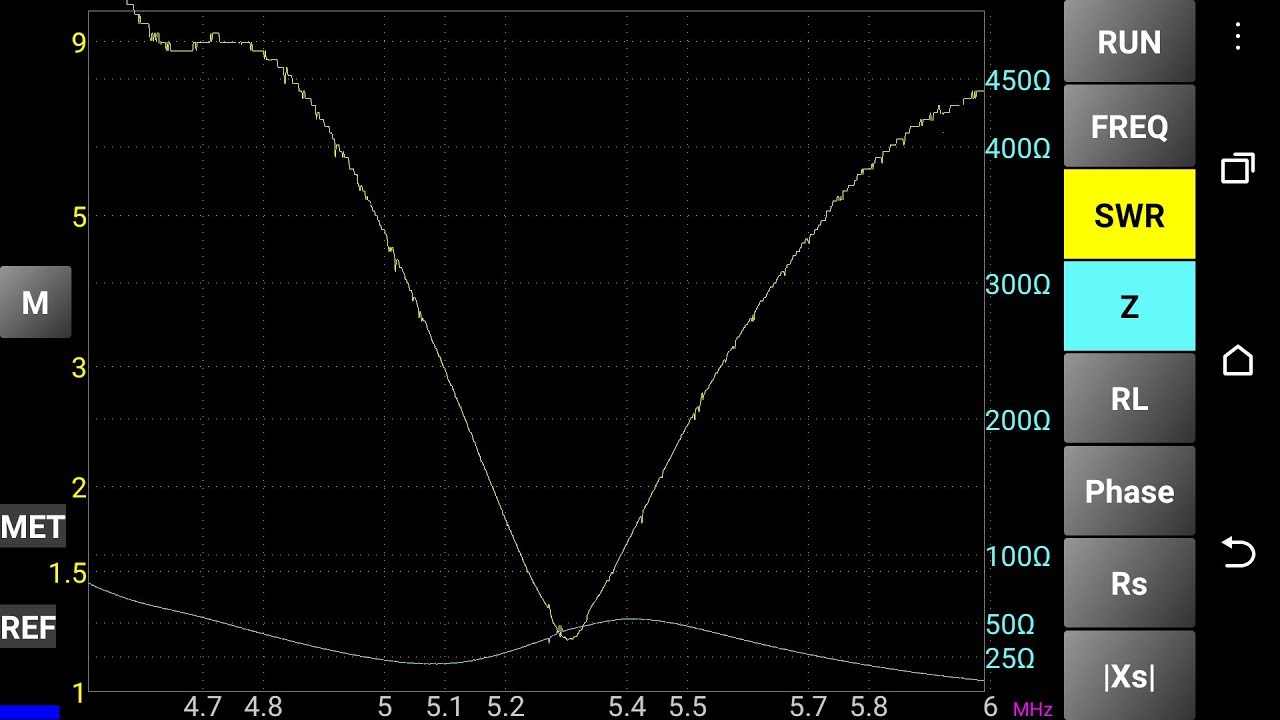This screenshot has height=720, width=1280.
Task: Click the MHz unit label
Action: point(1033,710)
